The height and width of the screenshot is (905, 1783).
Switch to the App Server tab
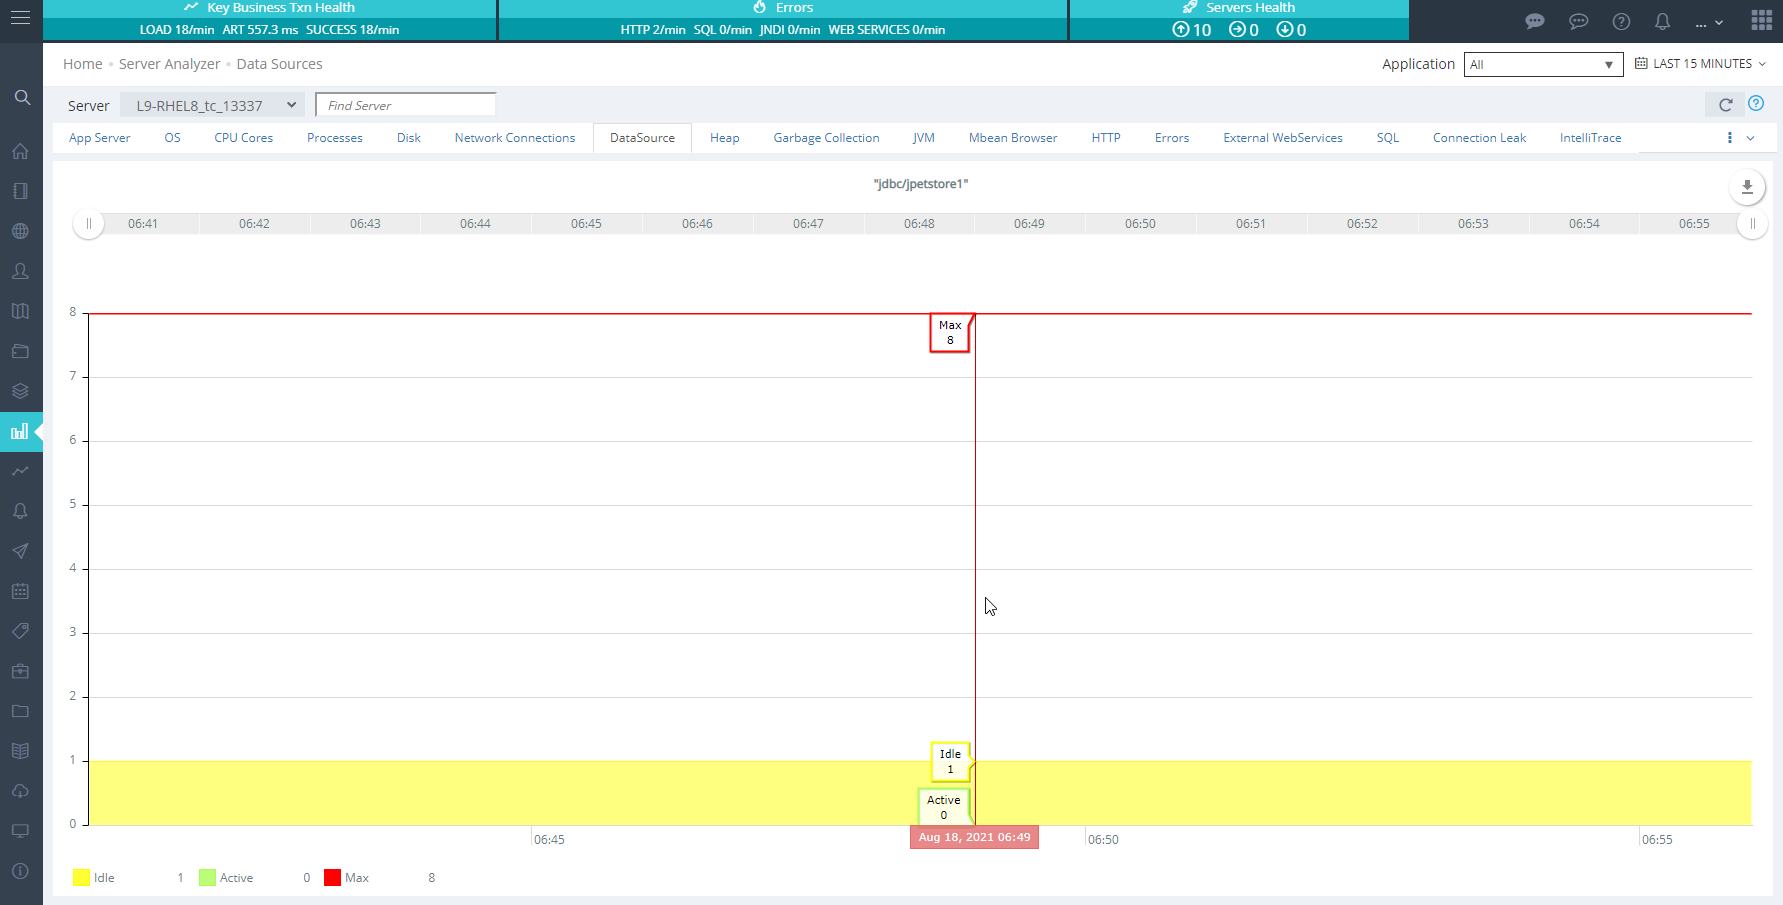tap(99, 138)
